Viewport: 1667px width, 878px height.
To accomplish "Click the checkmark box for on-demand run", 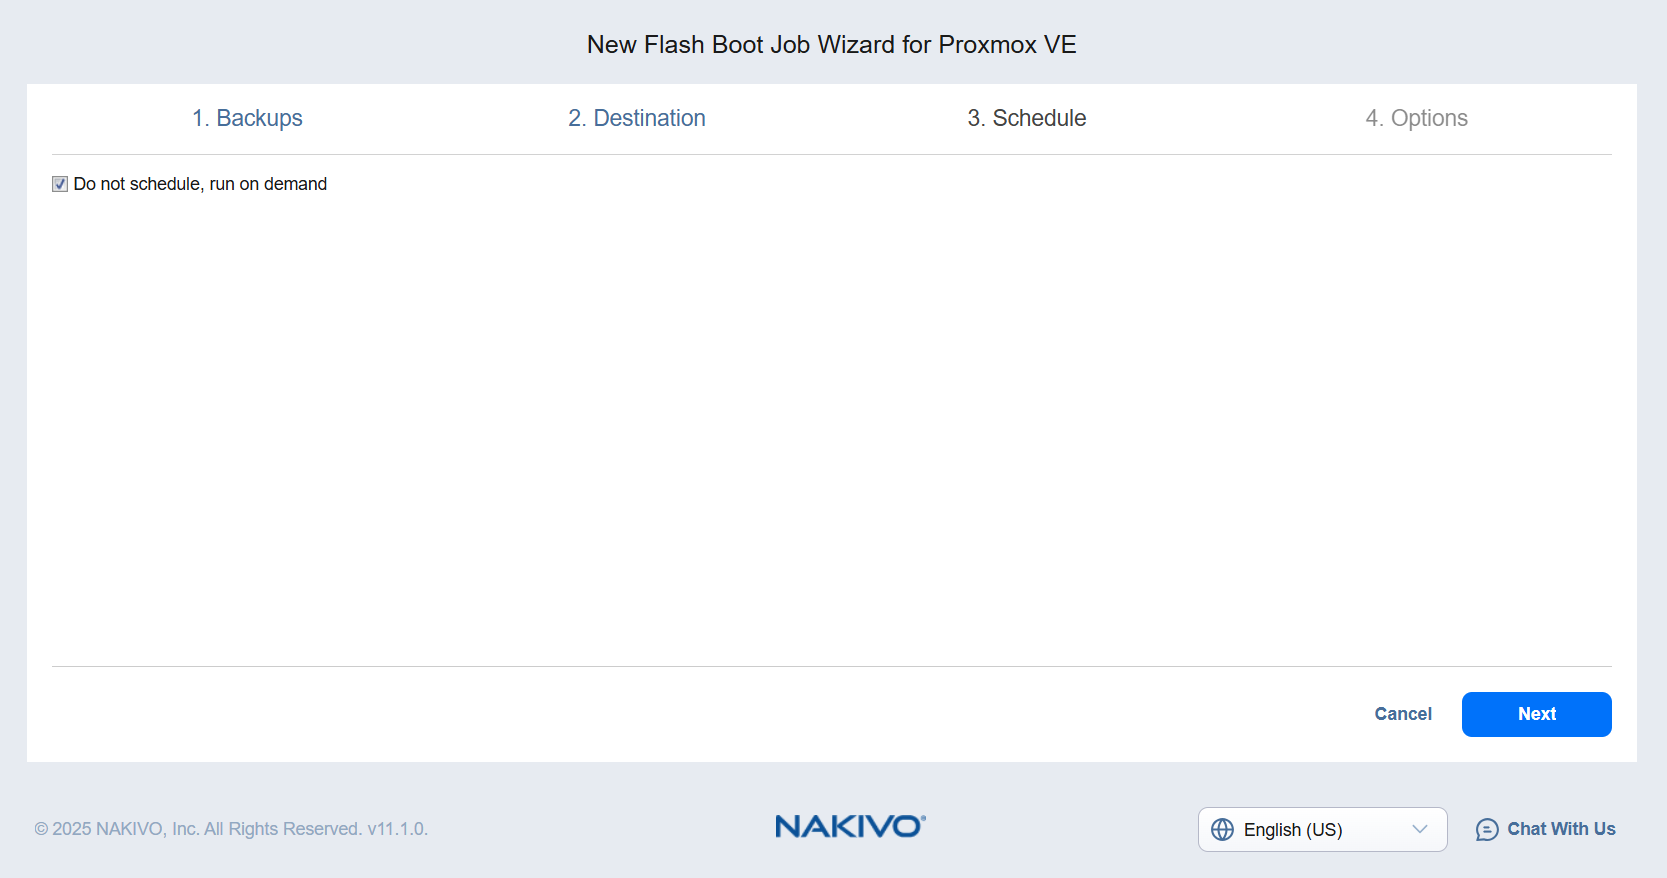I will [60, 184].
